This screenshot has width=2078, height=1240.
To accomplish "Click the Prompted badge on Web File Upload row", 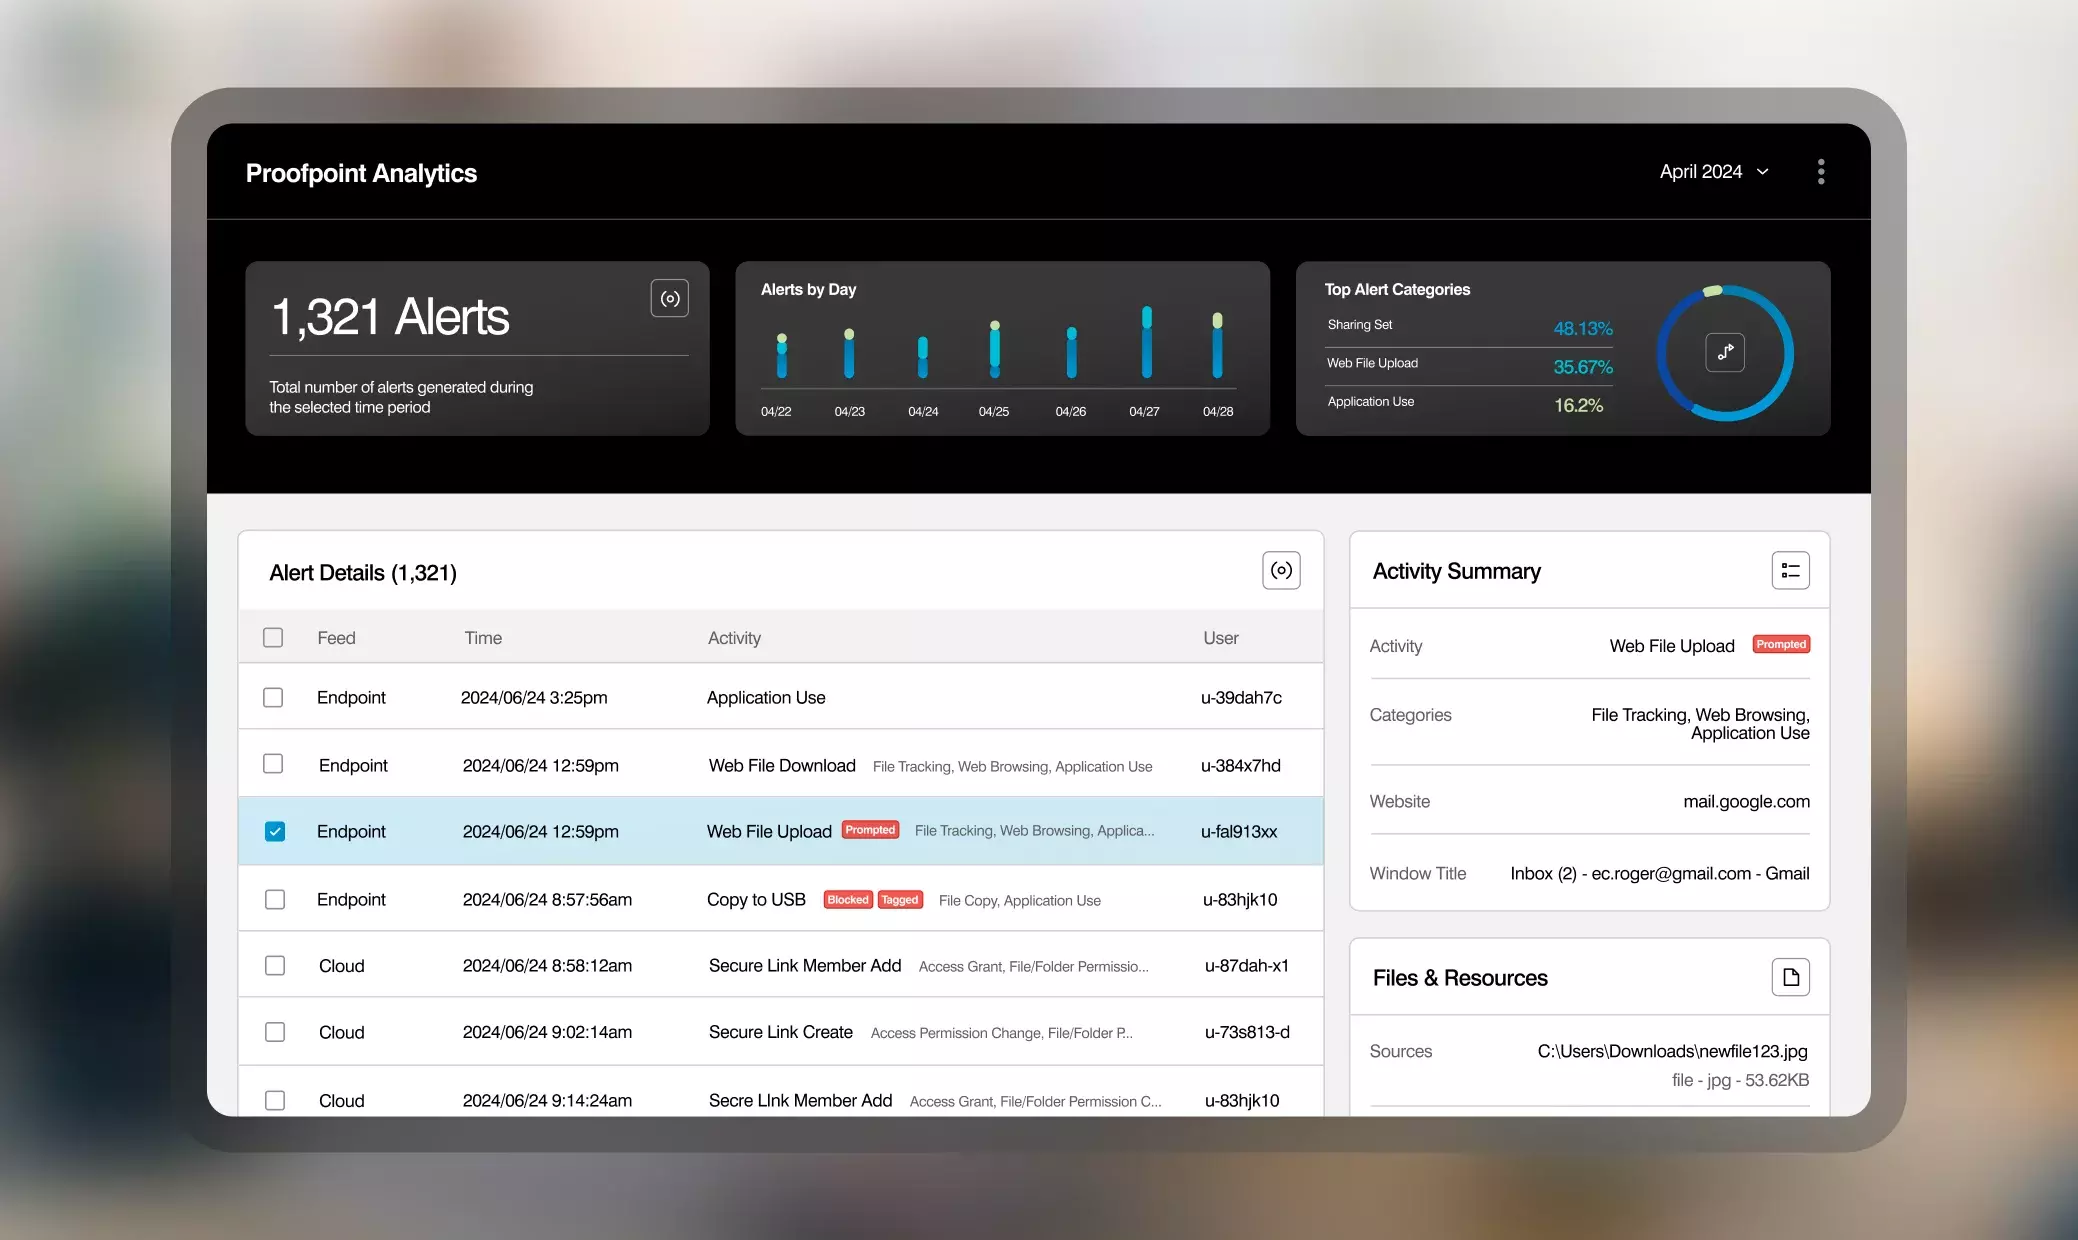I will point(868,830).
